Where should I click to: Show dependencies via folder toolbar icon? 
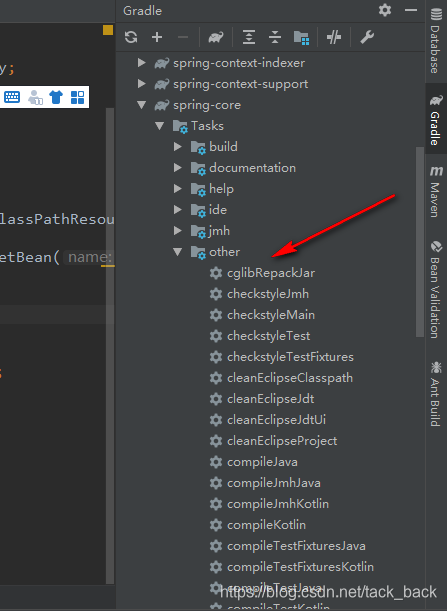pyautogui.click(x=301, y=38)
